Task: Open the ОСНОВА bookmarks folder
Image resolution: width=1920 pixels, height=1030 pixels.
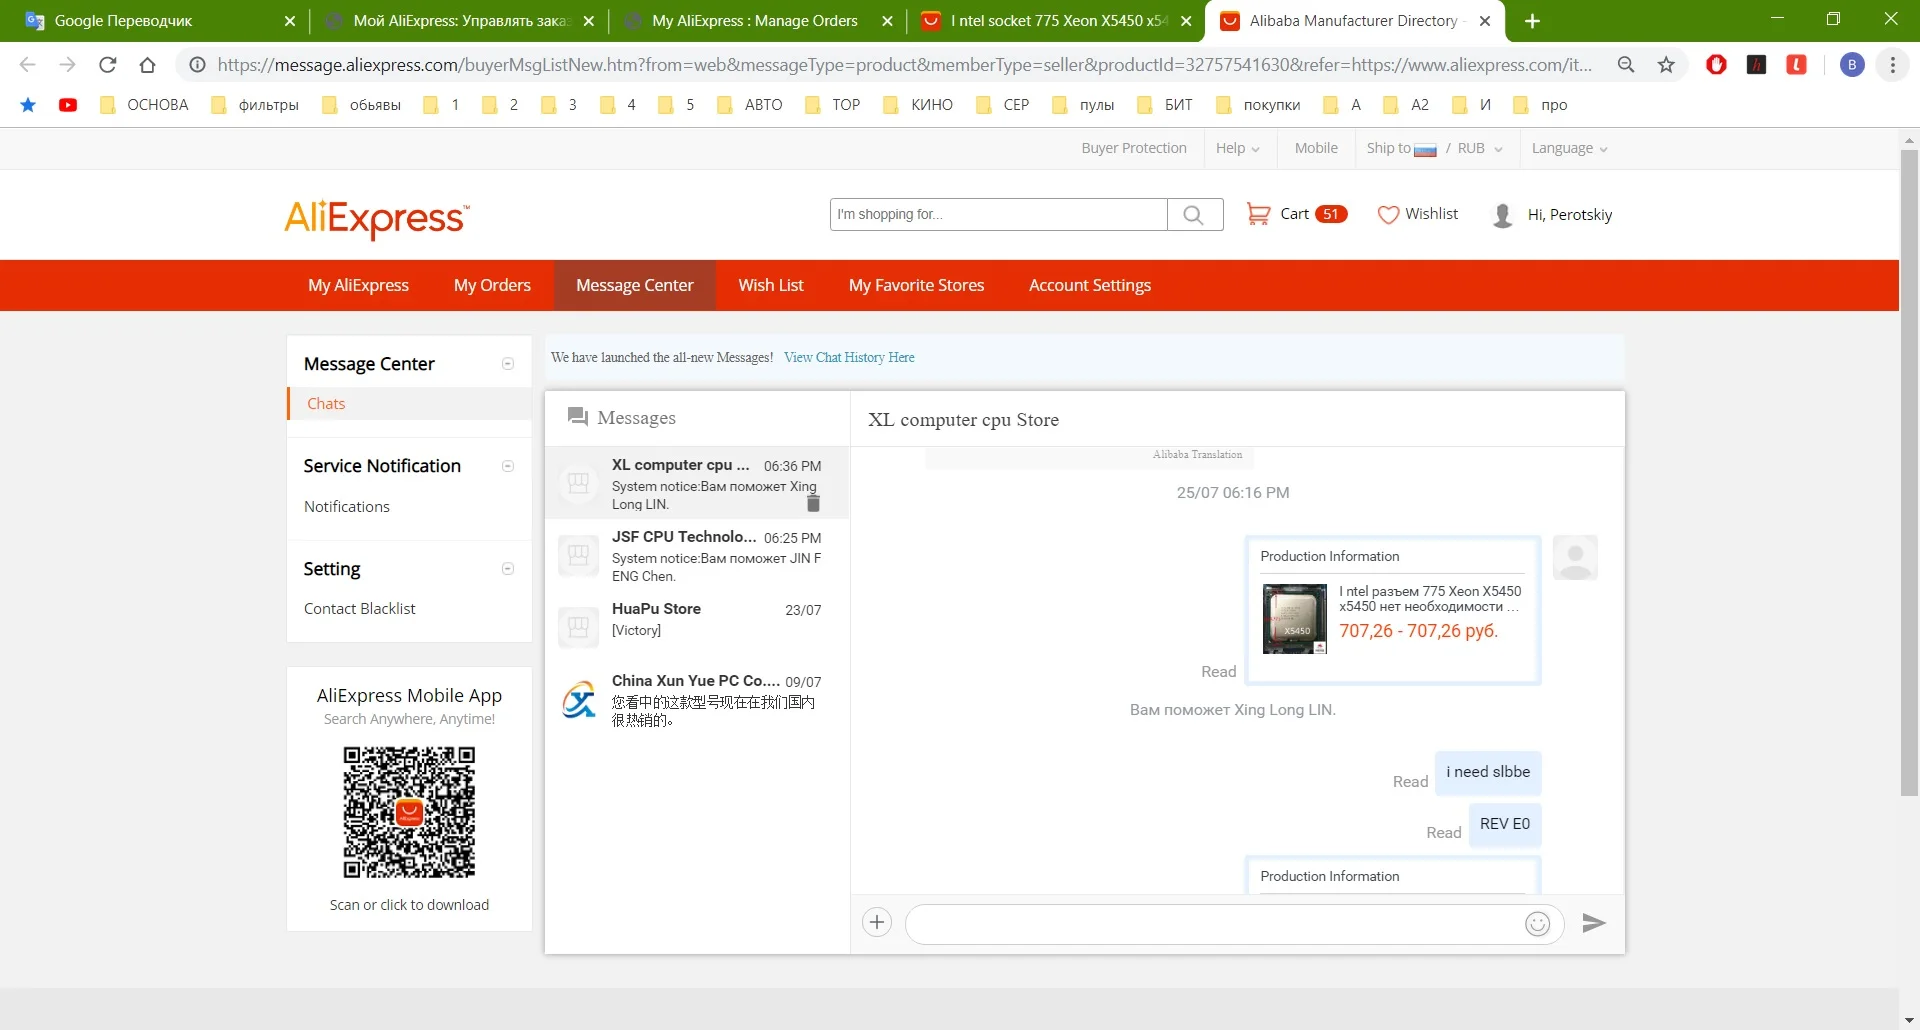Action: [144, 105]
